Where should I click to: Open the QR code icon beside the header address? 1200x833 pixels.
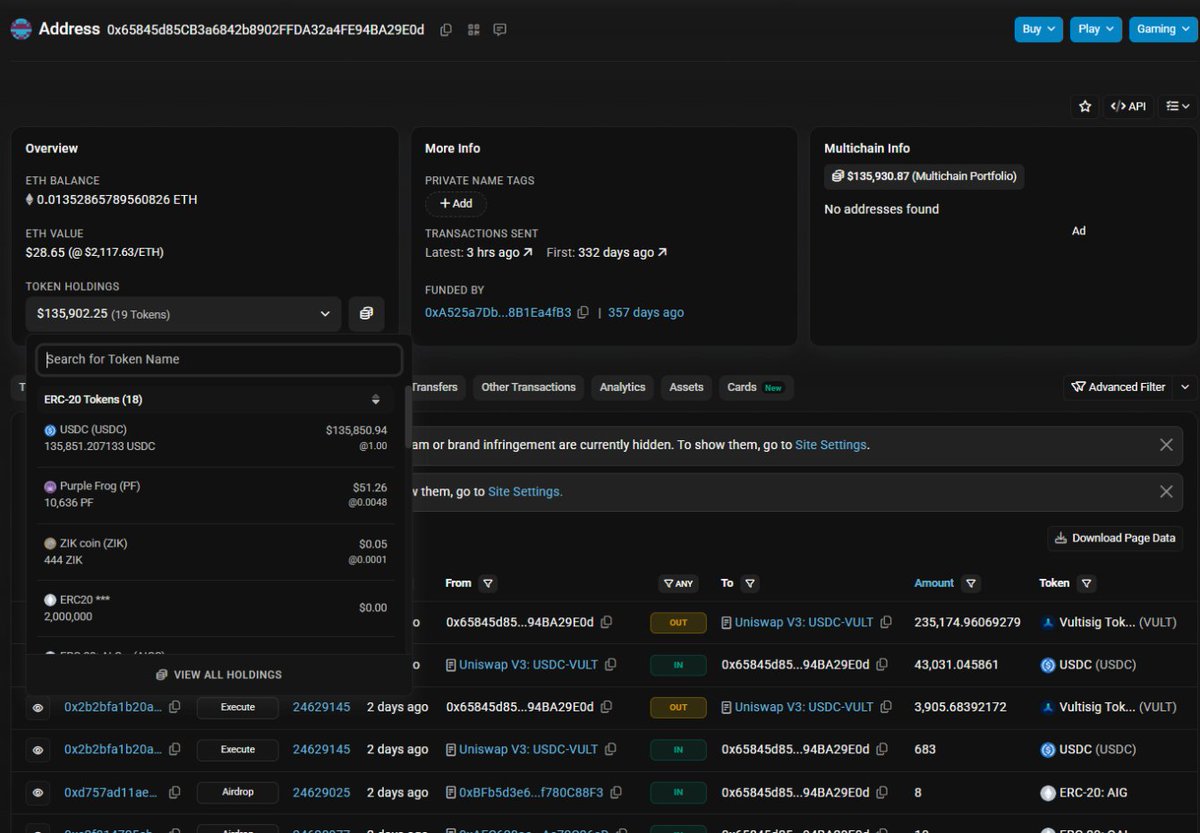pos(473,30)
